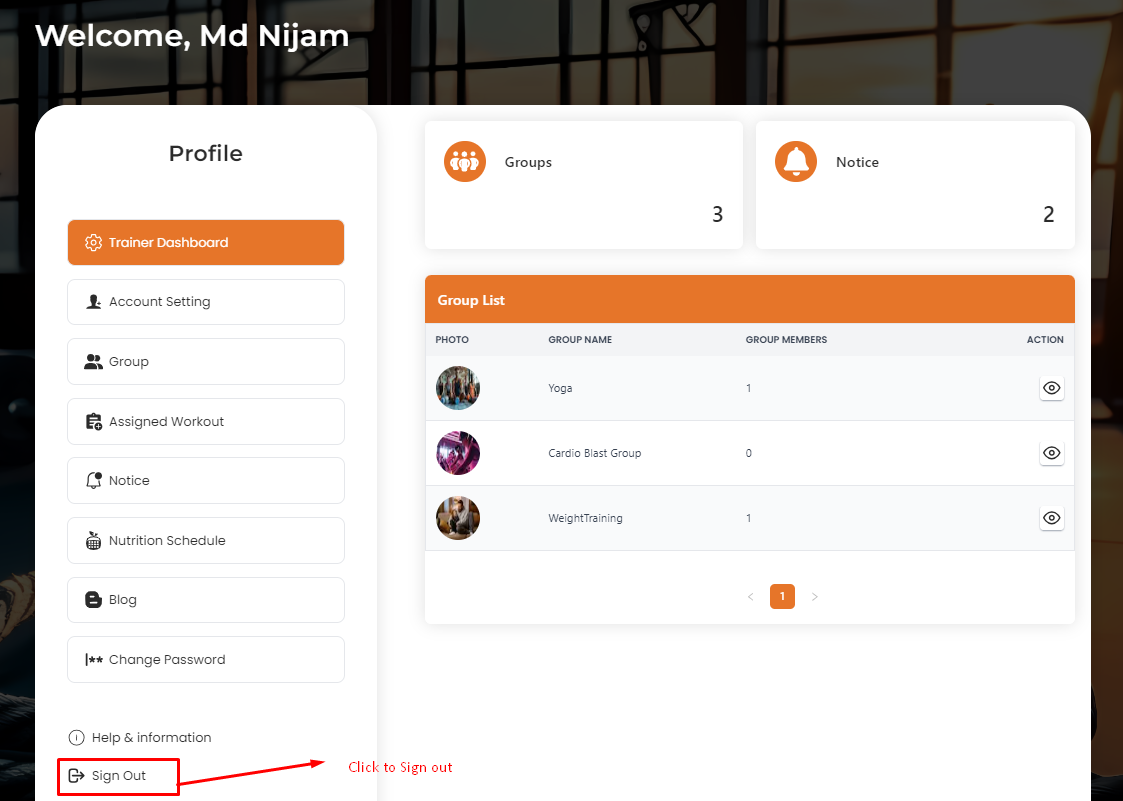Go to next page of group list
This screenshot has width=1123, height=801.
pyautogui.click(x=814, y=597)
